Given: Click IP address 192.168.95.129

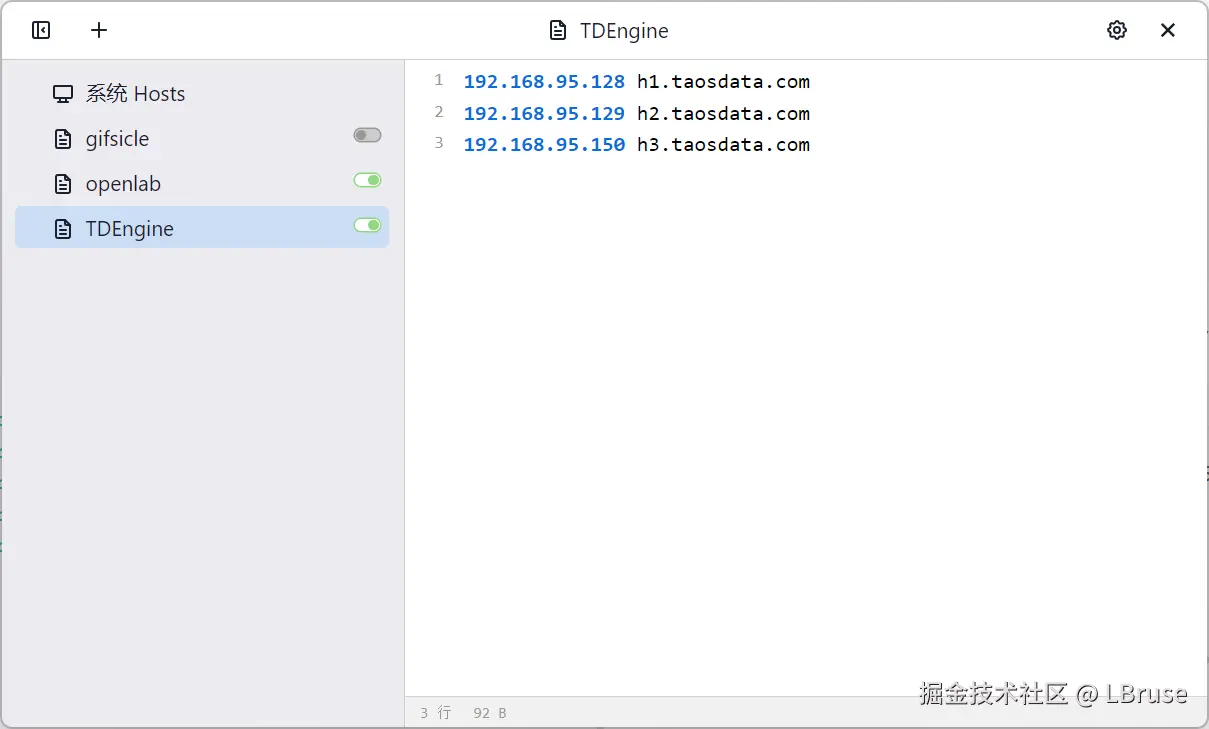Looking at the screenshot, I should pyautogui.click(x=544, y=113).
